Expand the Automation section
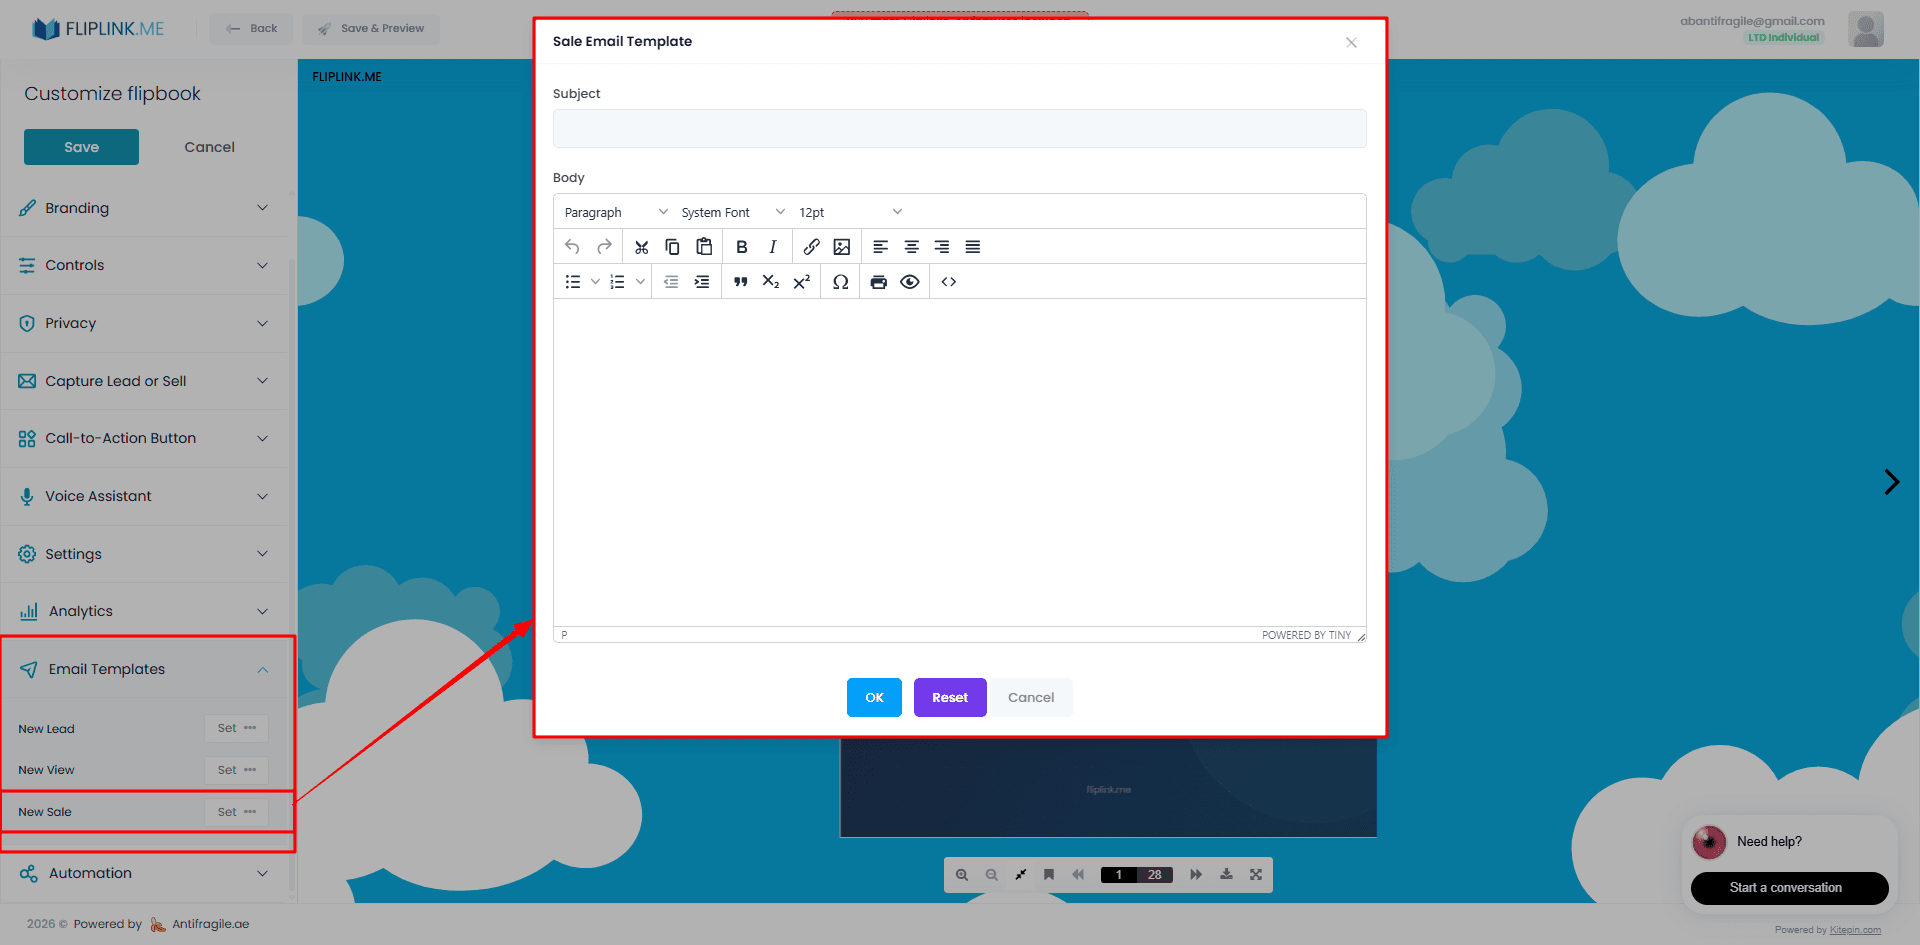The image size is (1920, 945). [x=145, y=873]
